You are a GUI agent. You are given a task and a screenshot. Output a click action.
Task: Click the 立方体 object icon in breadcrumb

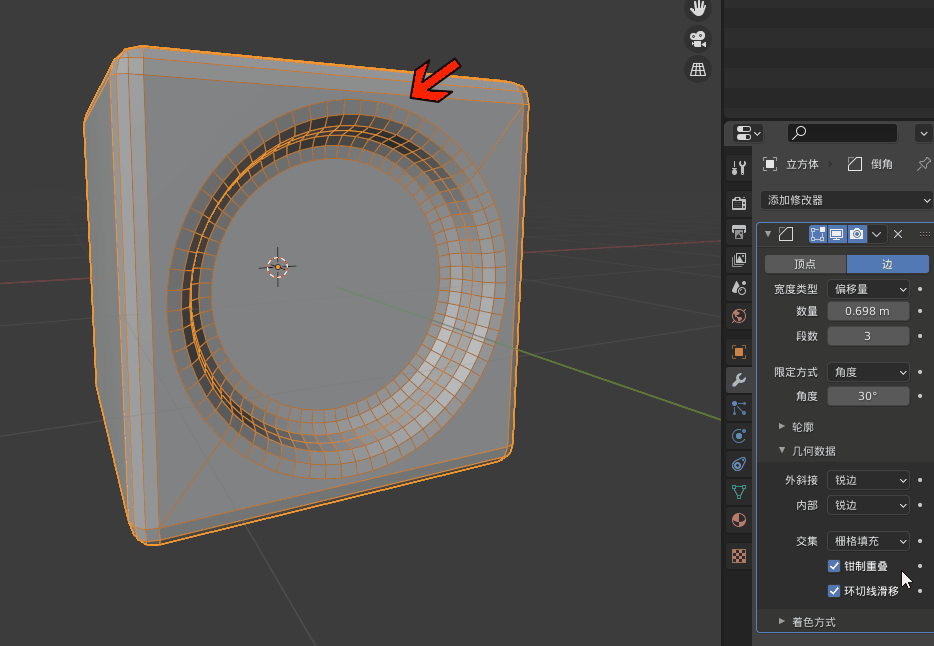point(770,164)
